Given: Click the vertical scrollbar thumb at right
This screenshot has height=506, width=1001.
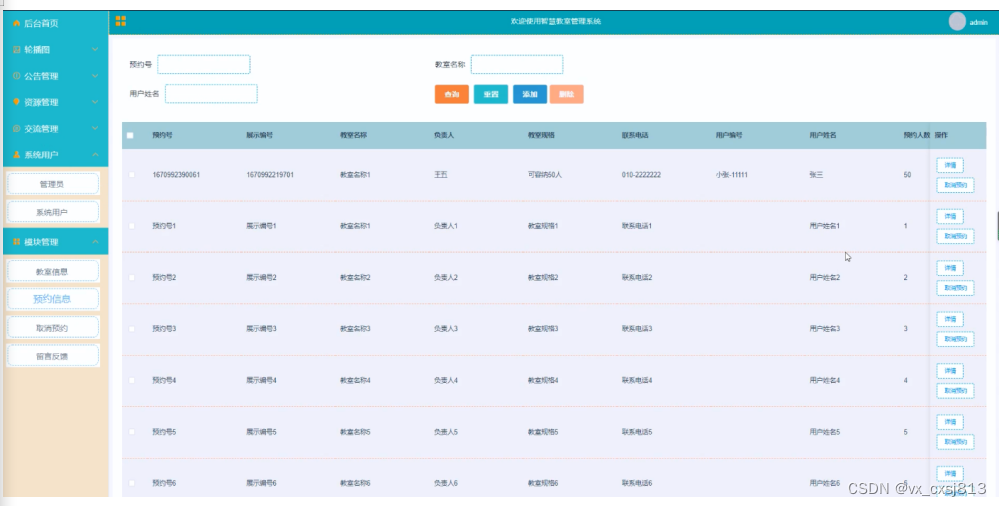Looking at the screenshot, I should point(998,225).
